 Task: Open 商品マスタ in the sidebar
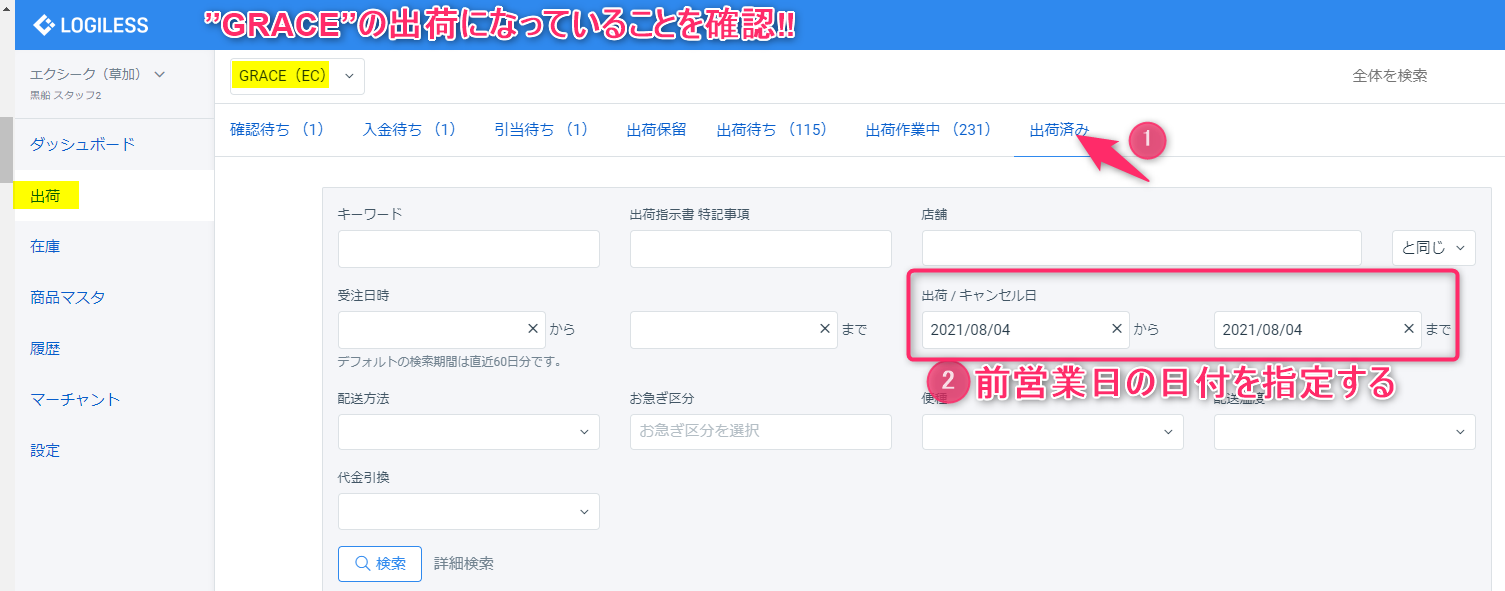(x=68, y=297)
